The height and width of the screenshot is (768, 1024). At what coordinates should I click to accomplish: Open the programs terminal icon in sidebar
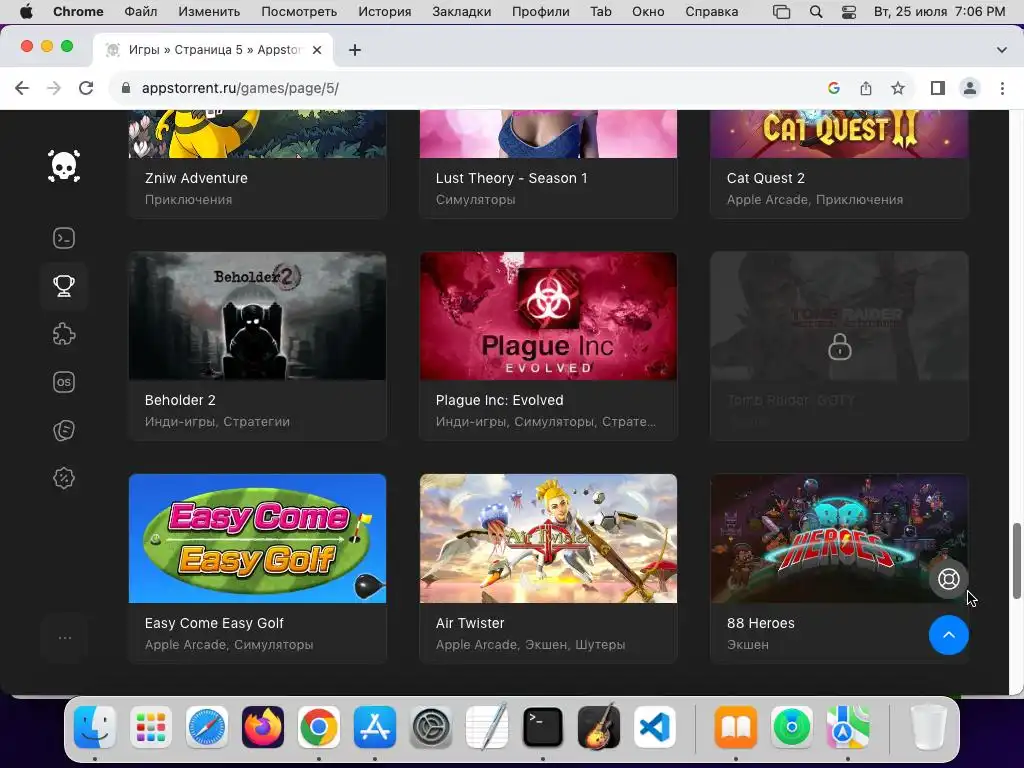[64, 238]
